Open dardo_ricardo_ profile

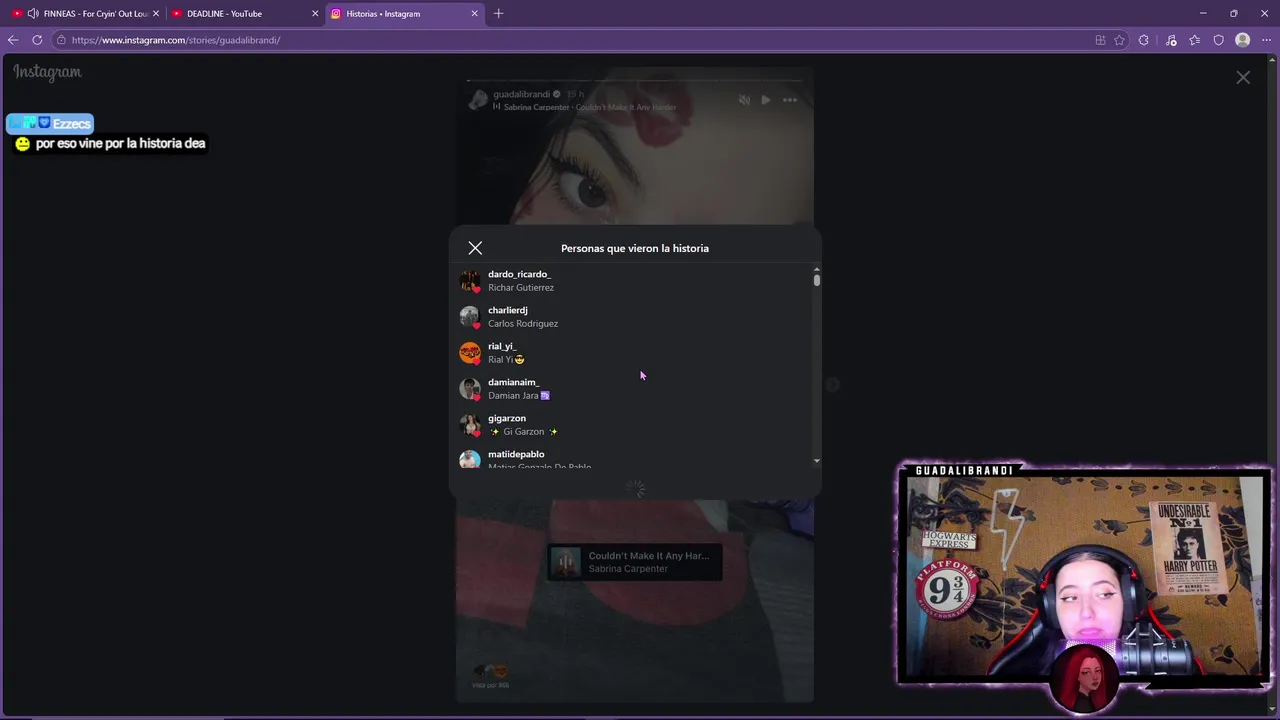519,274
